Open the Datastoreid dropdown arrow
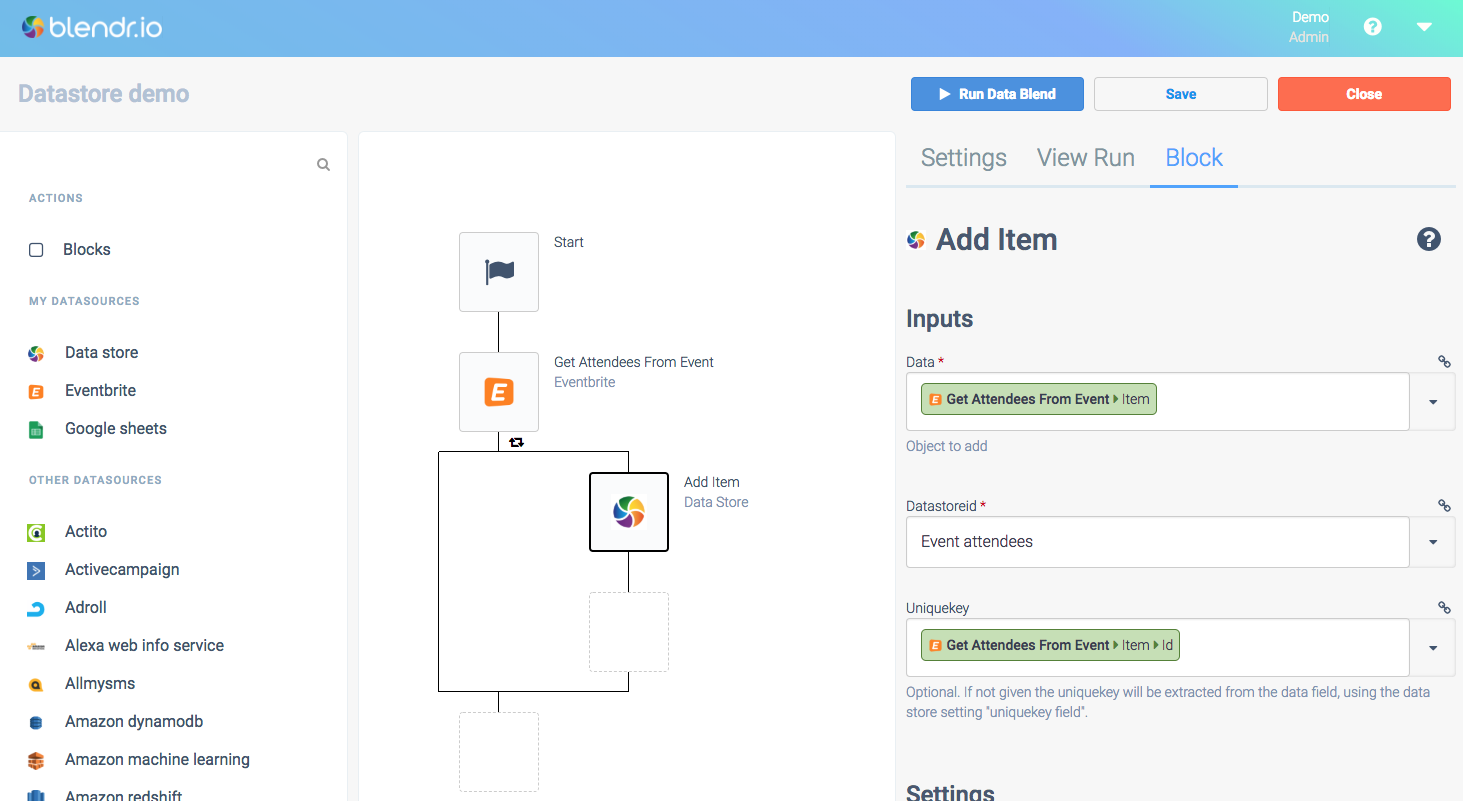Image resolution: width=1463 pixels, height=801 pixels. click(x=1433, y=542)
